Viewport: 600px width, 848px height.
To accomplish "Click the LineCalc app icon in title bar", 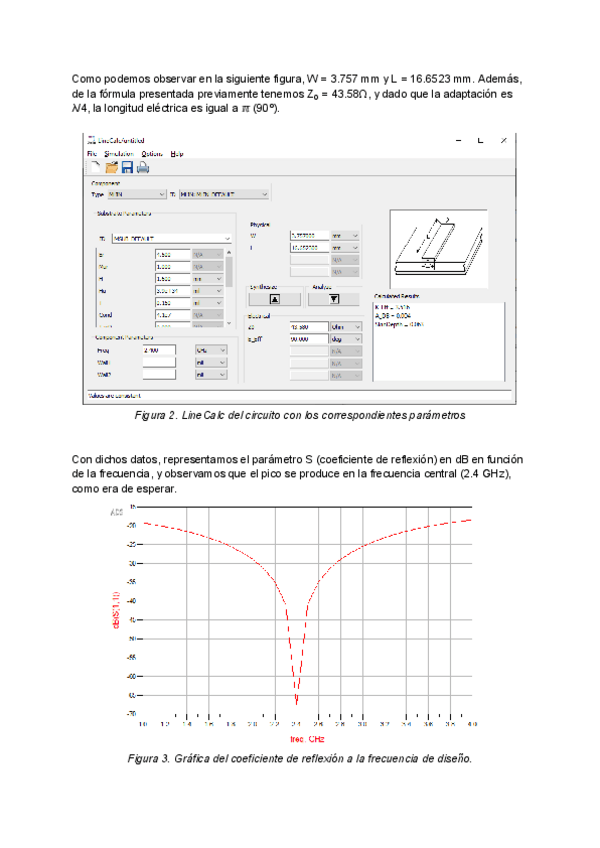I will 92,140.
